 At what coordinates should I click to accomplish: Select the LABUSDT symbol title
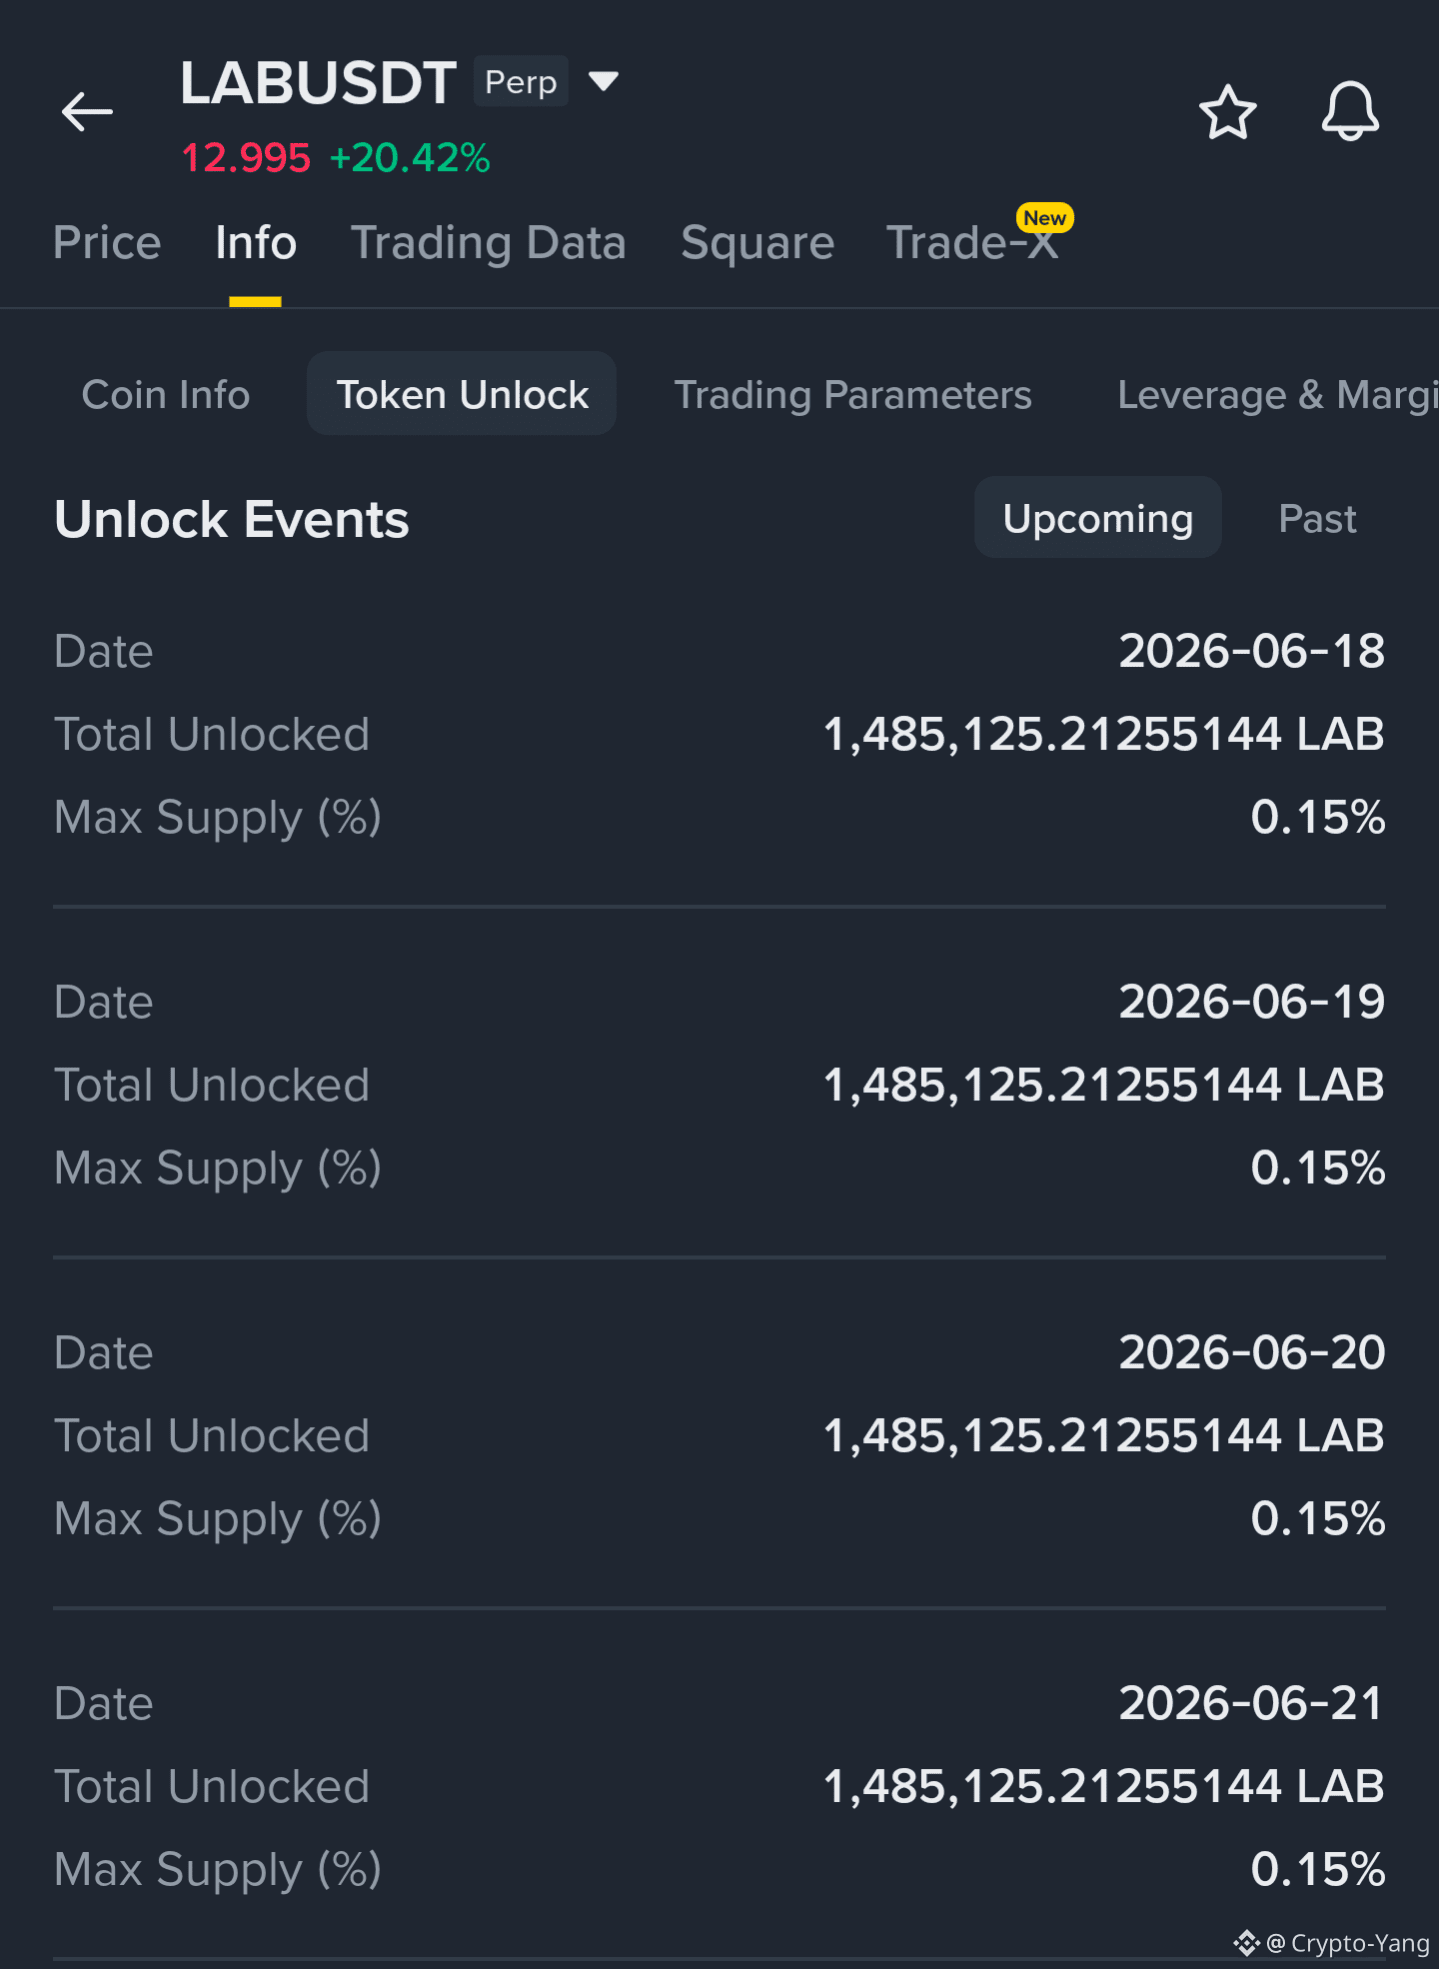[318, 82]
